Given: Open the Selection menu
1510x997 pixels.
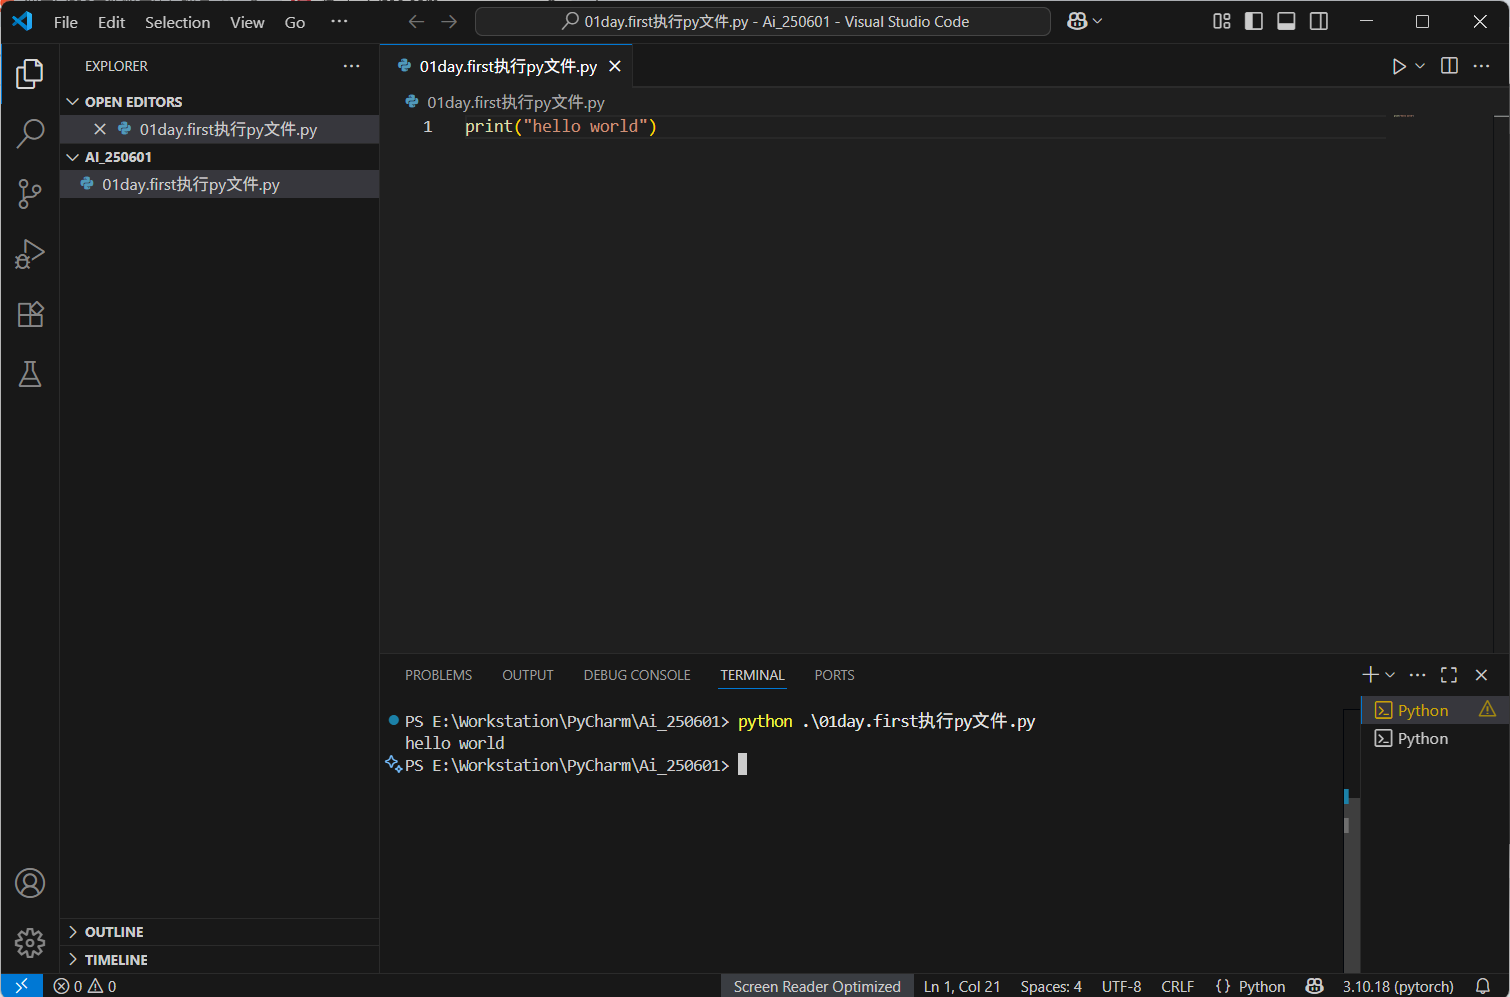Looking at the screenshot, I should (x=177, y=22).
